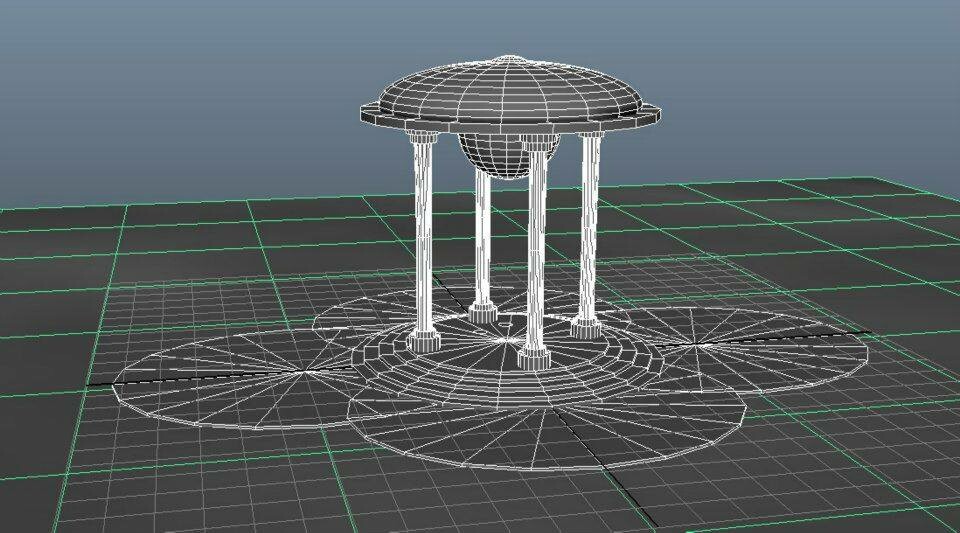
Task: Select the far-right pillar shaft
Action: pos(589,228)
